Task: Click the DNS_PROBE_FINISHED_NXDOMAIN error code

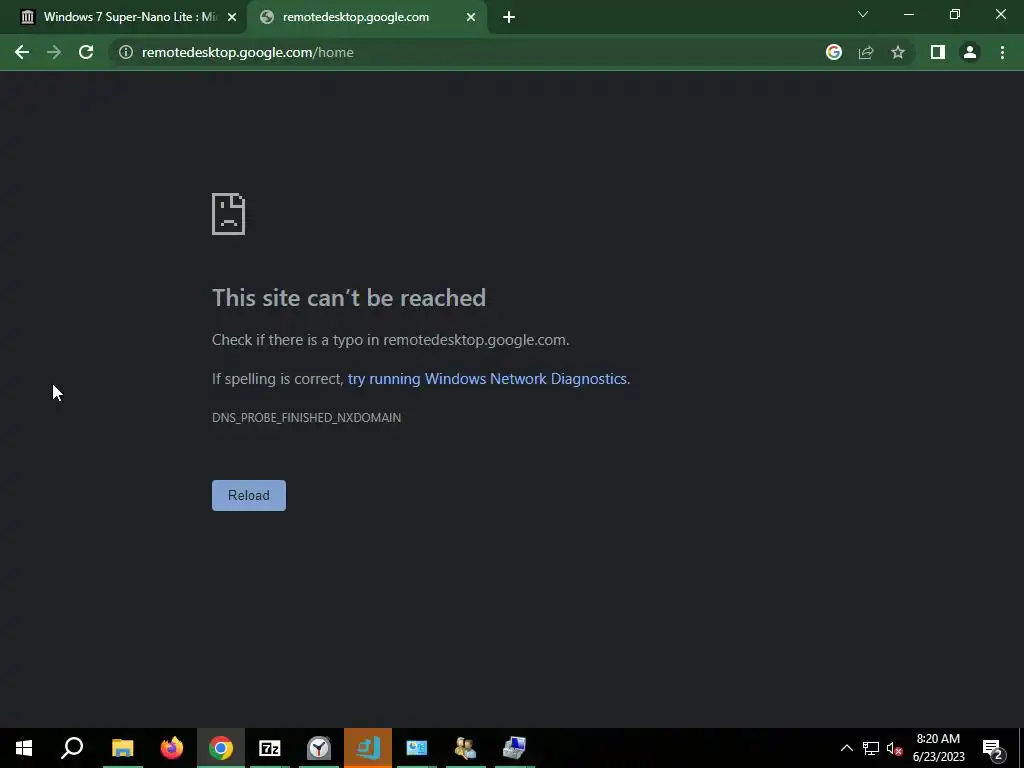Action: pyautogui.click(x=306, y=418)
